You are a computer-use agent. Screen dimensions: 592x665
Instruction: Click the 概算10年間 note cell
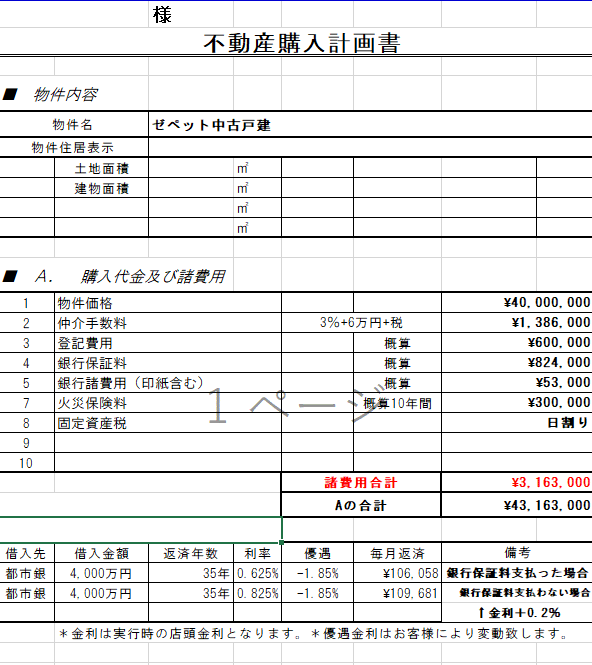397,403
